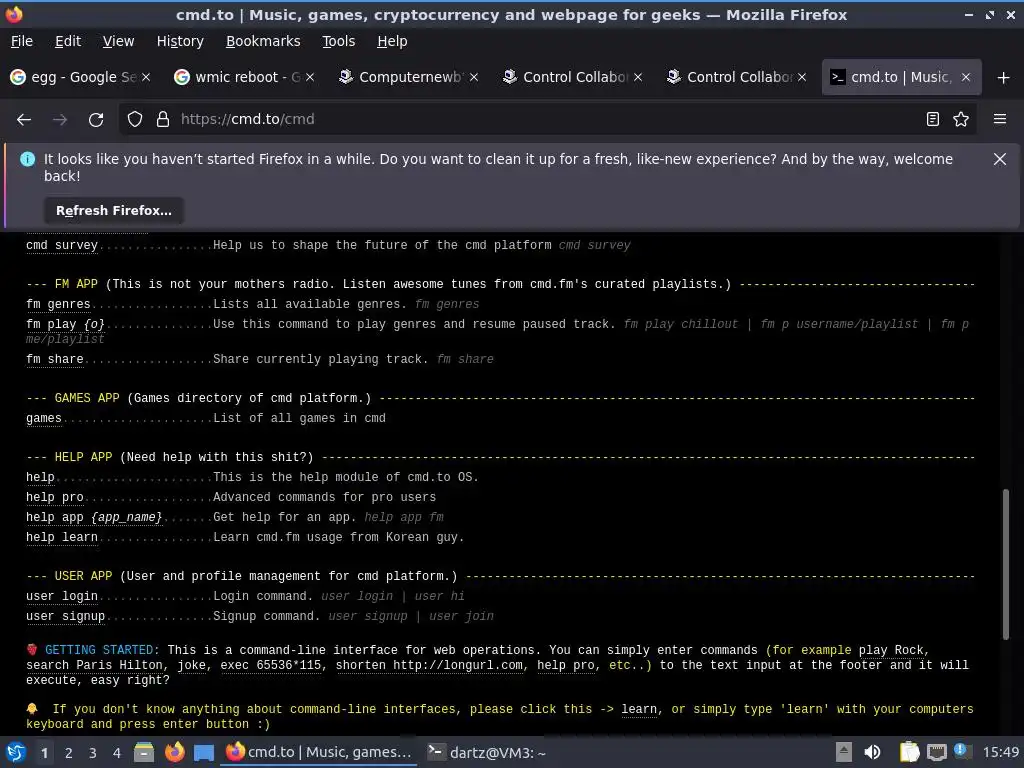Screen dimensions: 1024x768
Task: Open the History menu
Action: [x=180, y=41]
